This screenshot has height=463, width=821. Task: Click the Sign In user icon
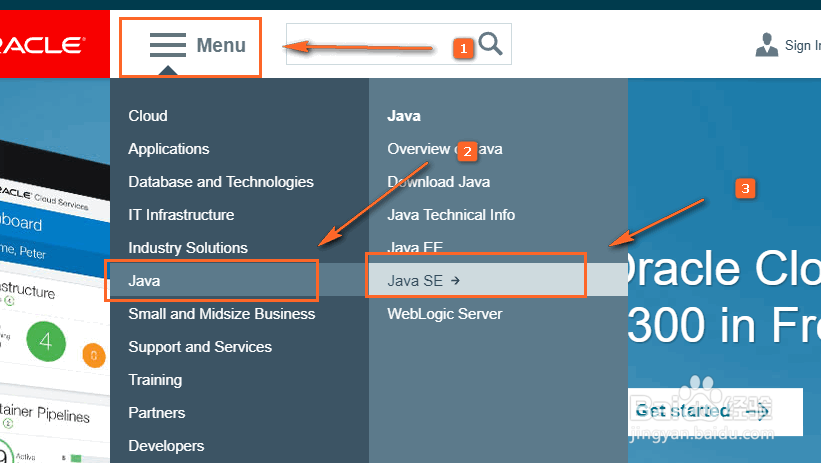coord(767,45)
